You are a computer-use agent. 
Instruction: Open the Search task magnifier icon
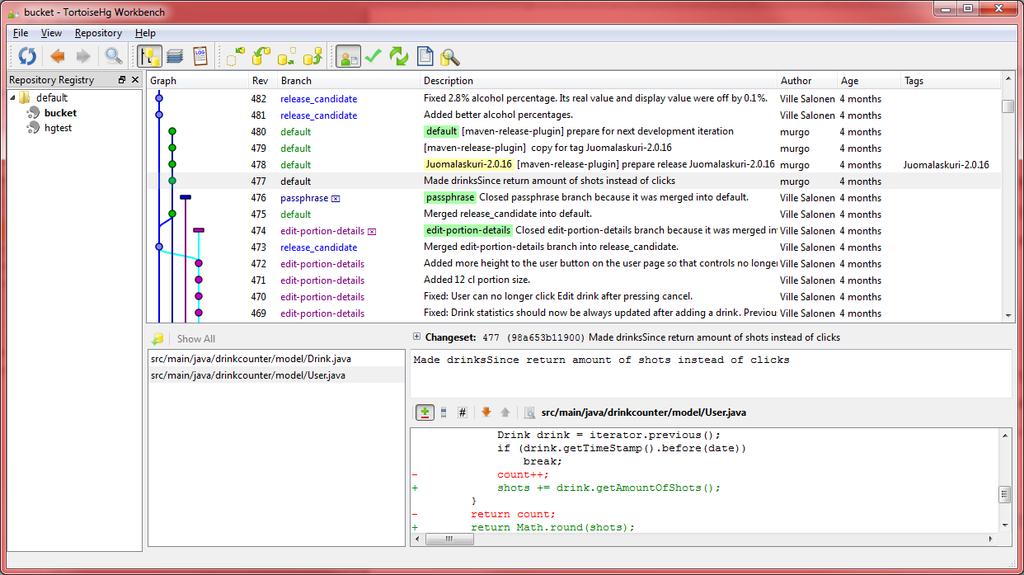pos(449,57)
